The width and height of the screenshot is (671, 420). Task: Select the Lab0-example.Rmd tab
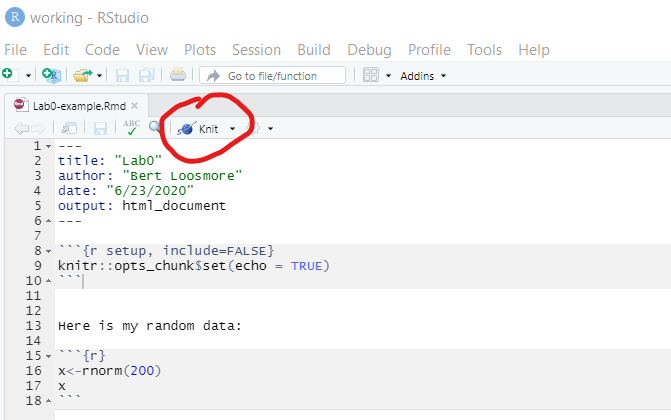coord(79,106)
